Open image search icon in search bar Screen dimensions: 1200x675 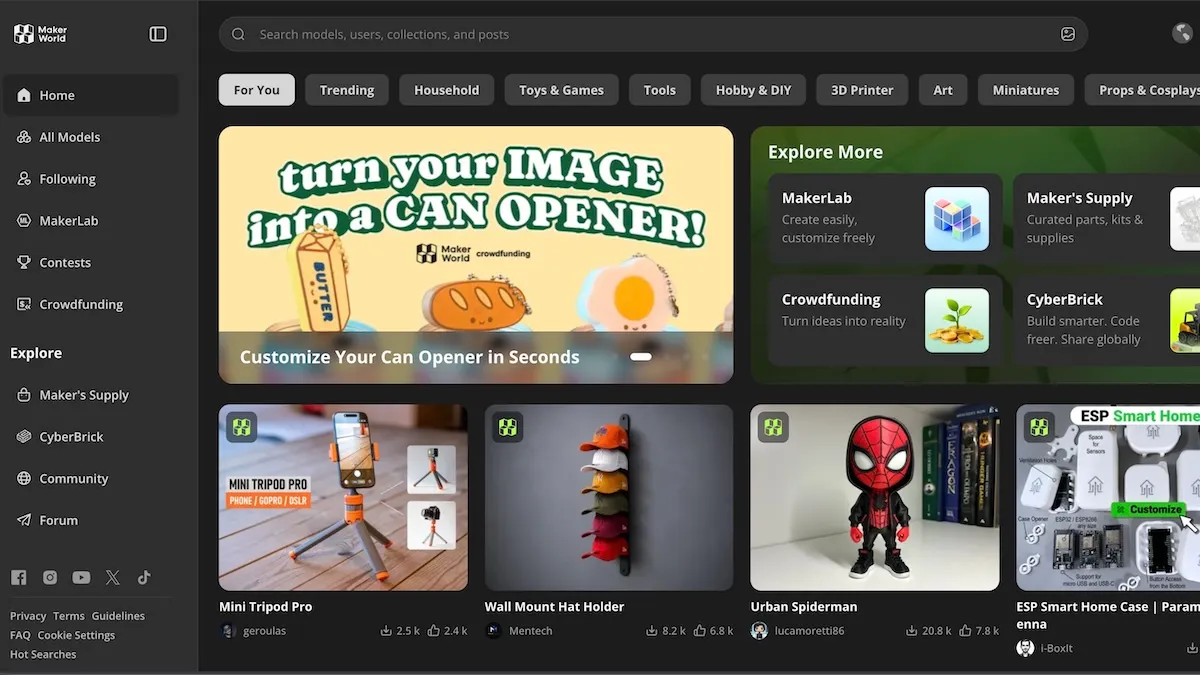tap(1068, 34)
